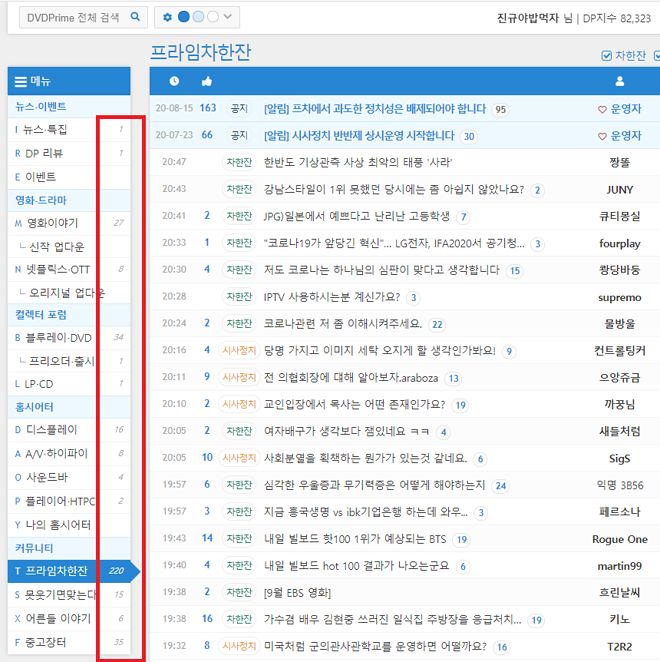Open post about LG전자 IFA2020

click(394, 244)
